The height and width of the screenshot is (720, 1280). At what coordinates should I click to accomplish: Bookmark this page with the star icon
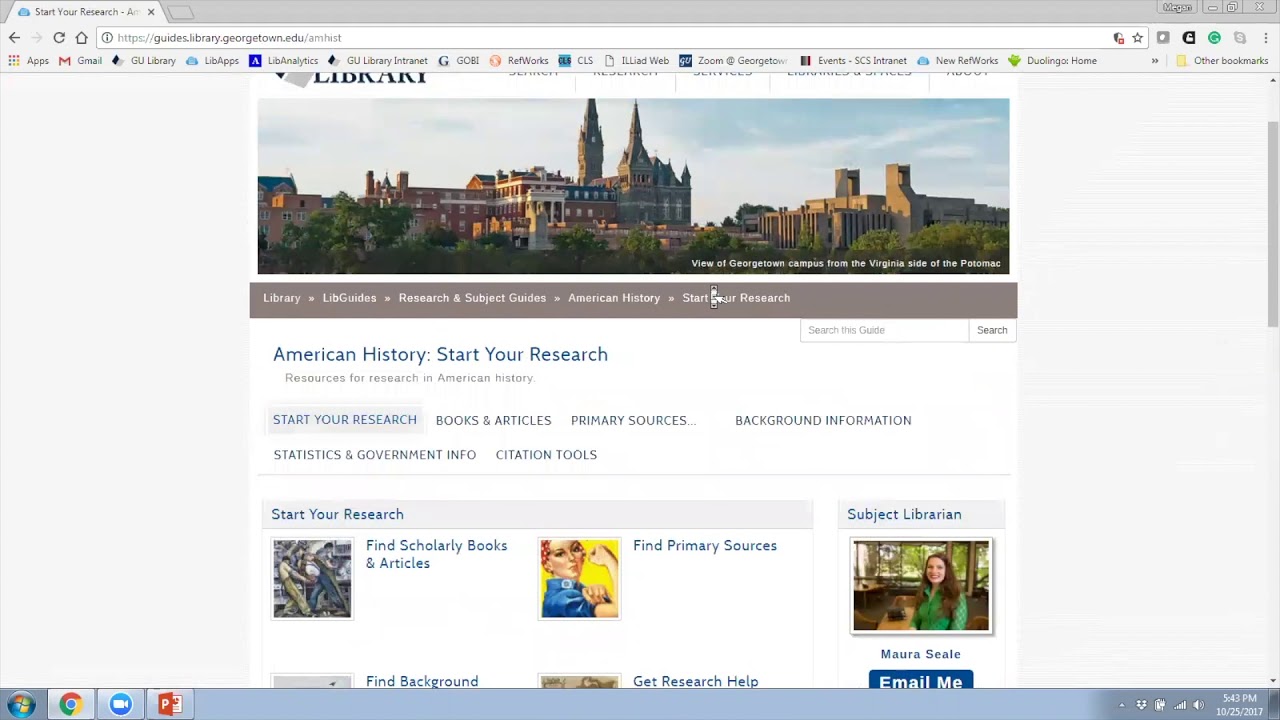coord(1137,38)
